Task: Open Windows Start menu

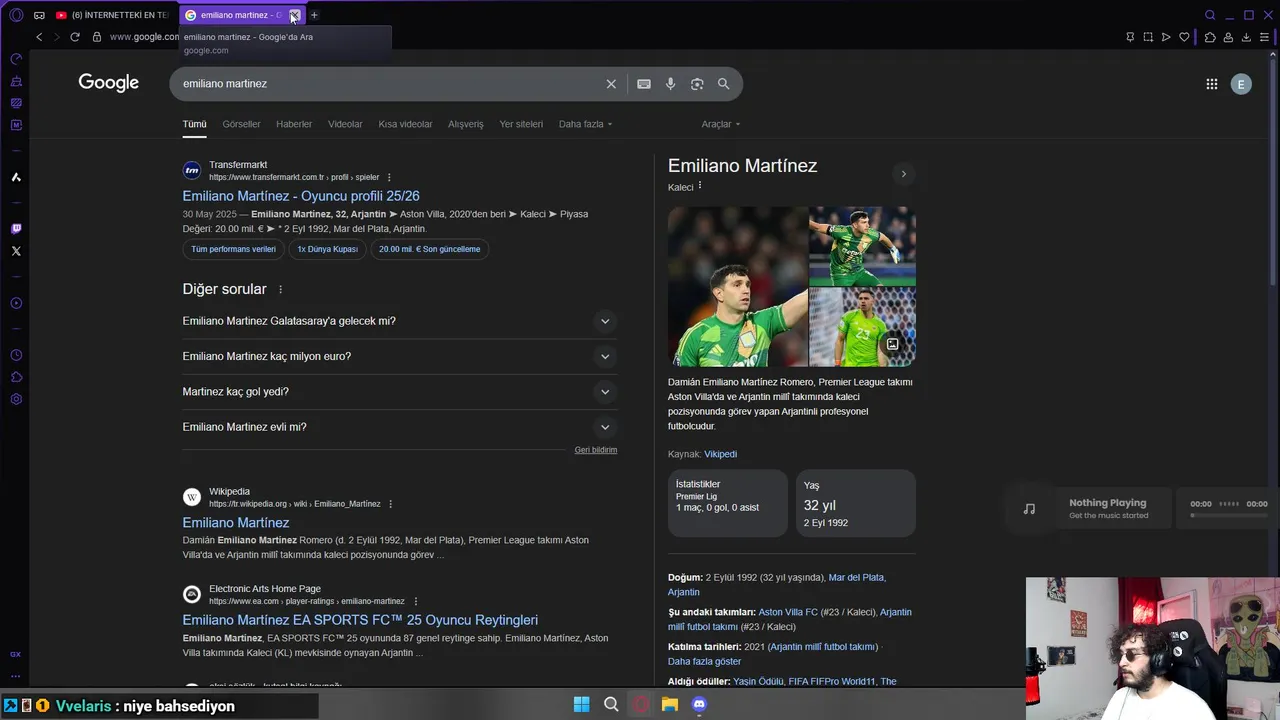Action: click(581, 704)
